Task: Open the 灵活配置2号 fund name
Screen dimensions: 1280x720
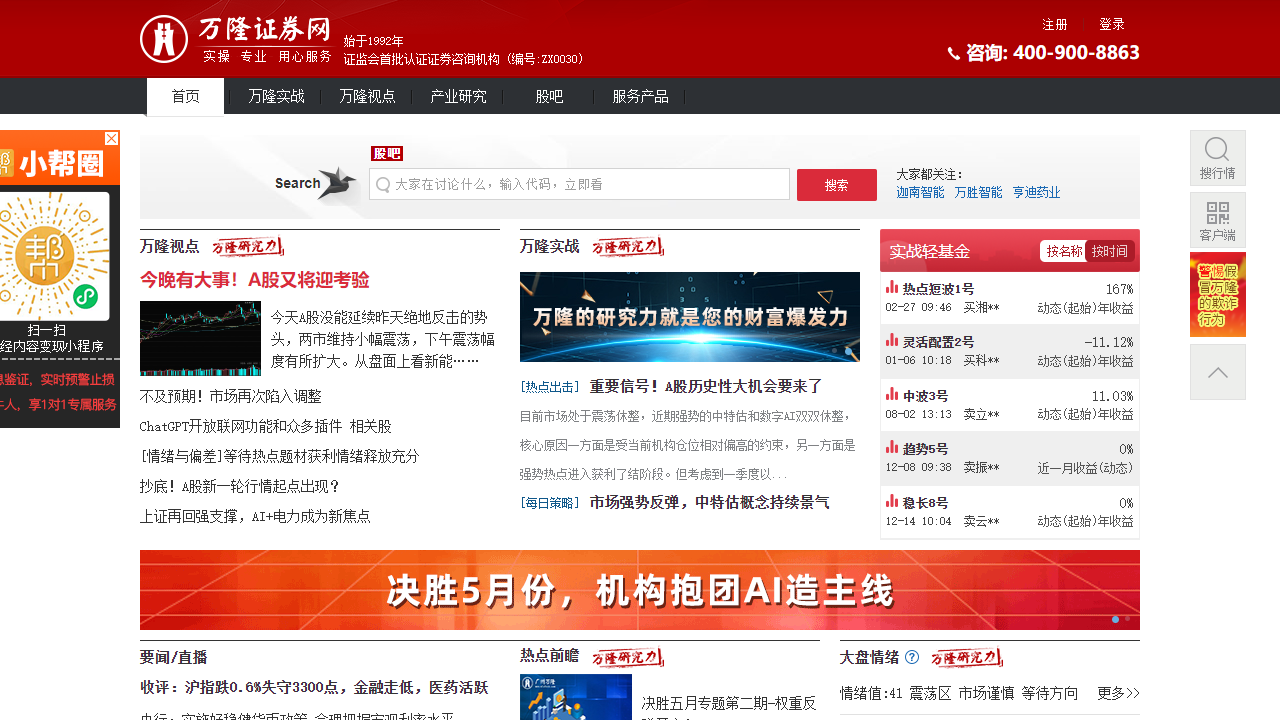Action: 938,342
